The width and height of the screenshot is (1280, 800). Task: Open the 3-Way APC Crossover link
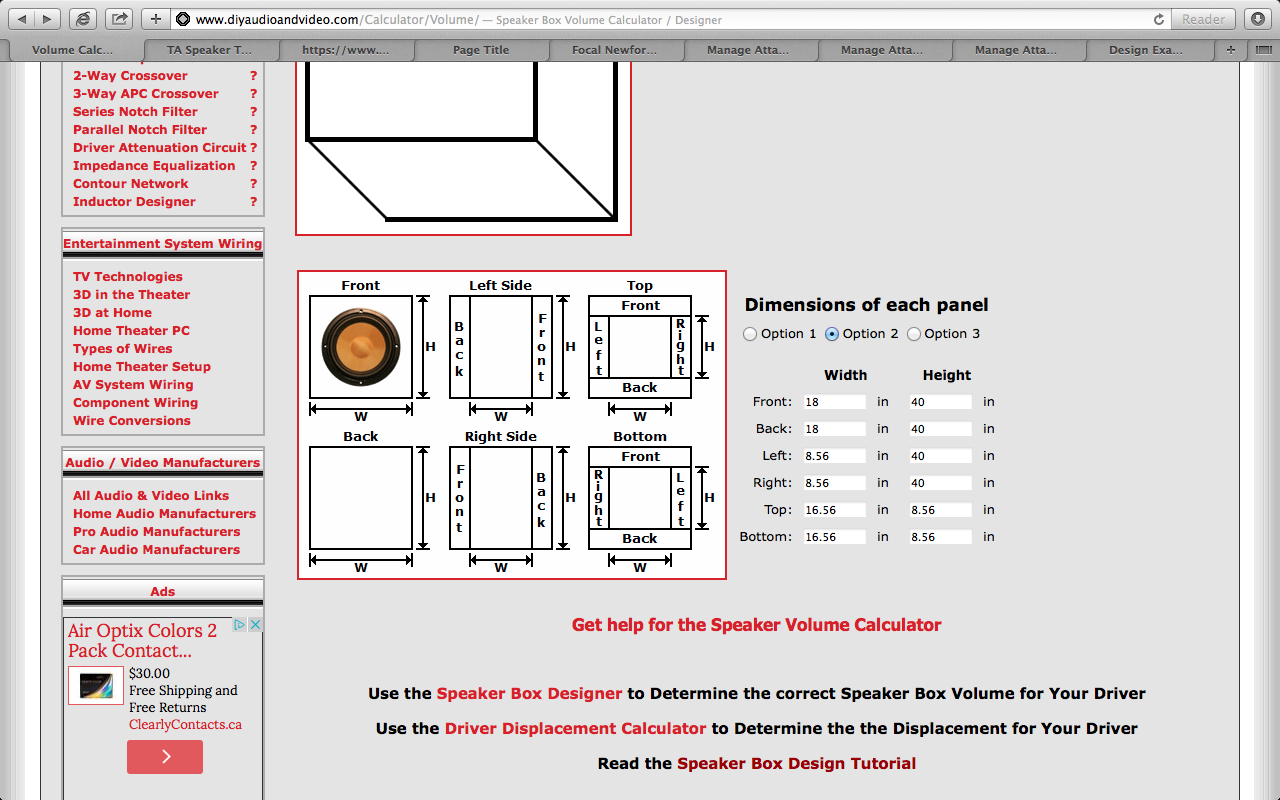tap(146, 94)
